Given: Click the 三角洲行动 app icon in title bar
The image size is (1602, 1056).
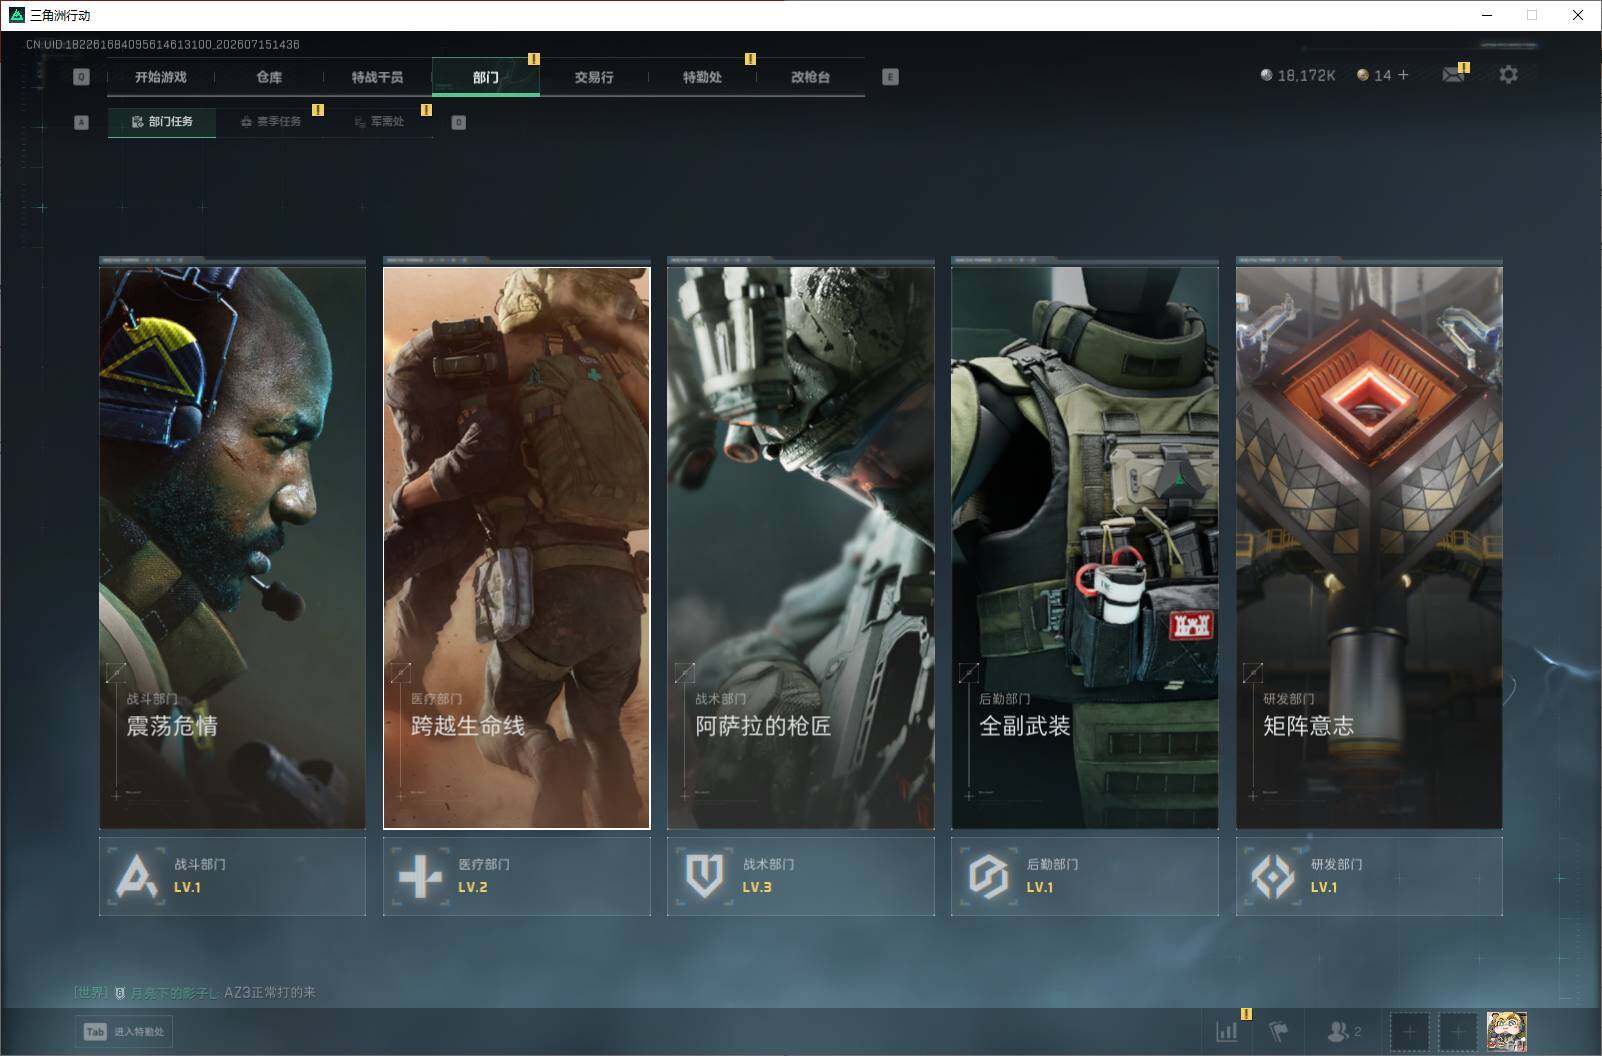Looking at the screenshot, I should pyautogui.click(x=16, y=15).
